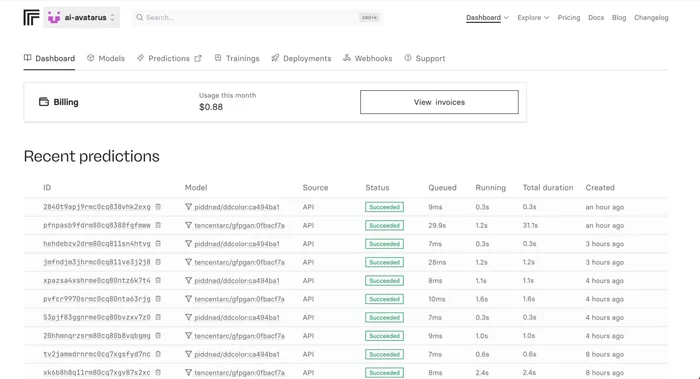Image resolution: width=700 pixels, height=379 pixels.
Task: Open piddnad/ddcolor model in the tv2jamwdrnrmc row
Action: click(237, 354)
